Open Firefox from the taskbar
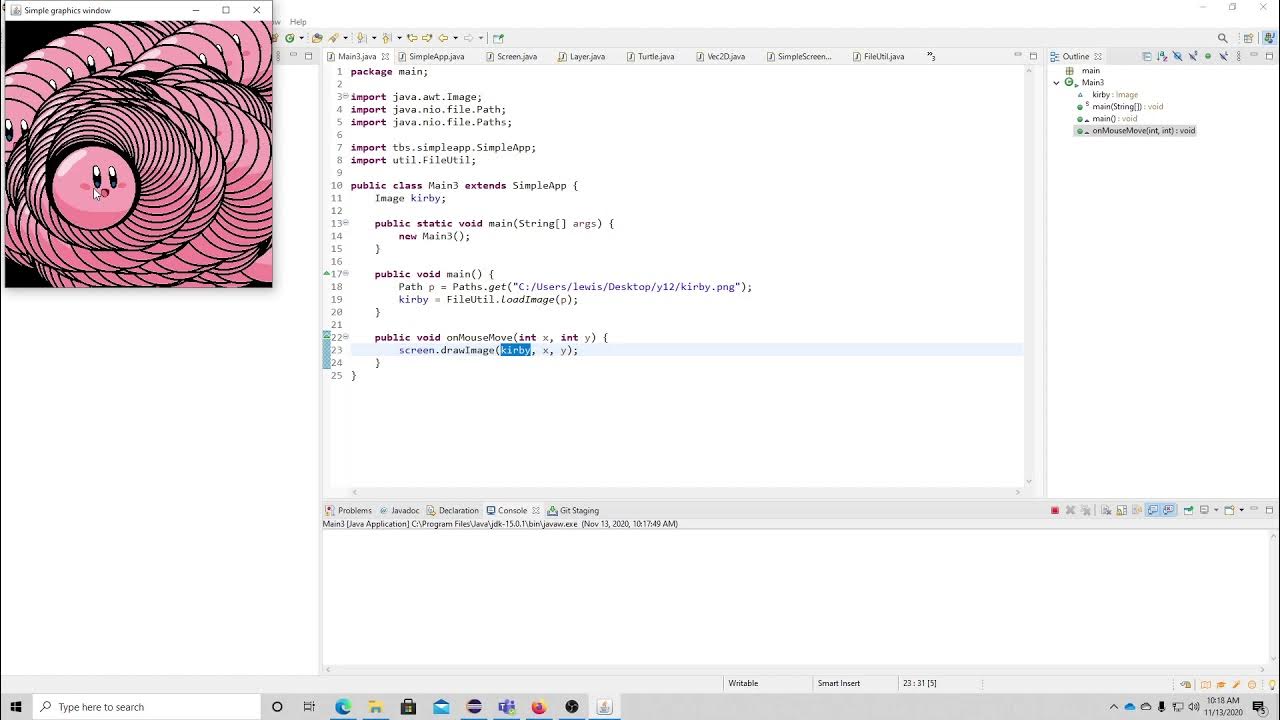 pos(539,707)
